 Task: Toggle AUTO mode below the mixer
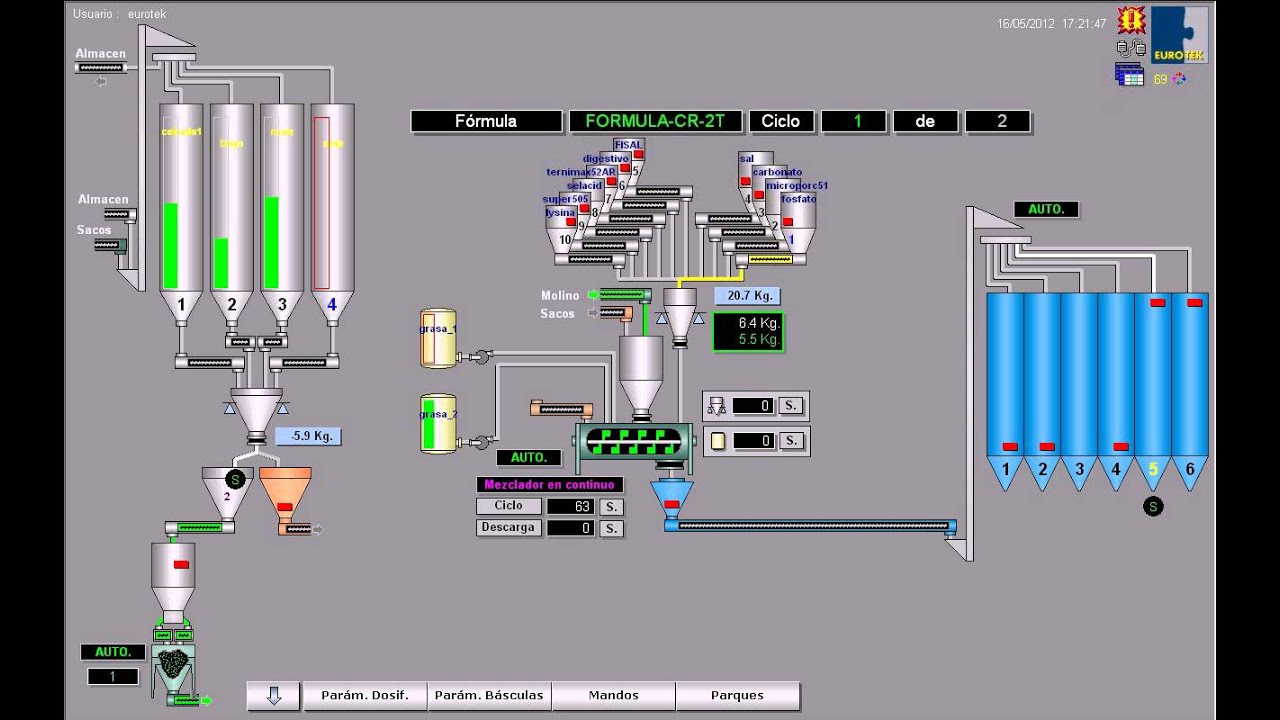(x=529, y=458)
